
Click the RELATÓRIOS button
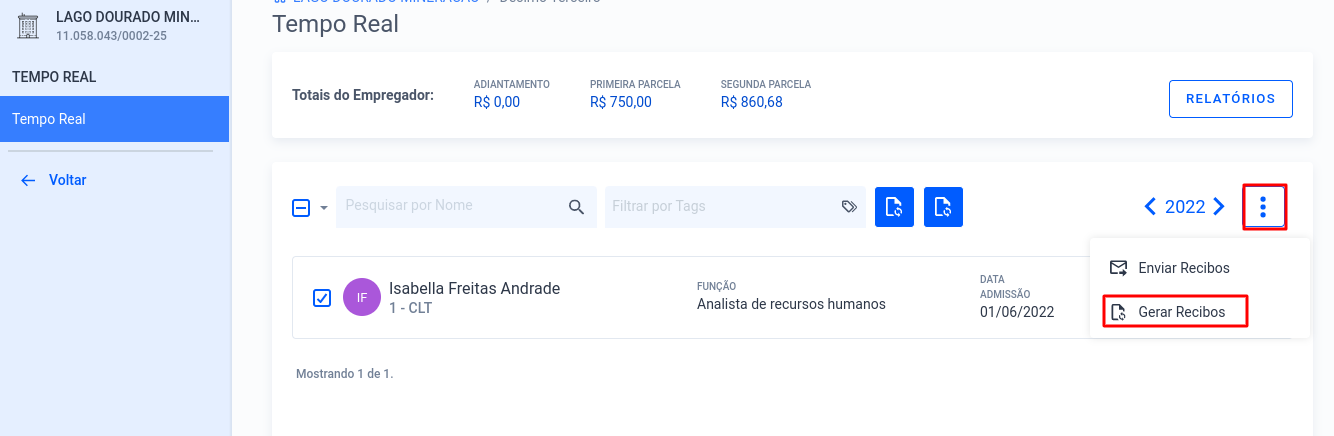(x=1231, y=99)
